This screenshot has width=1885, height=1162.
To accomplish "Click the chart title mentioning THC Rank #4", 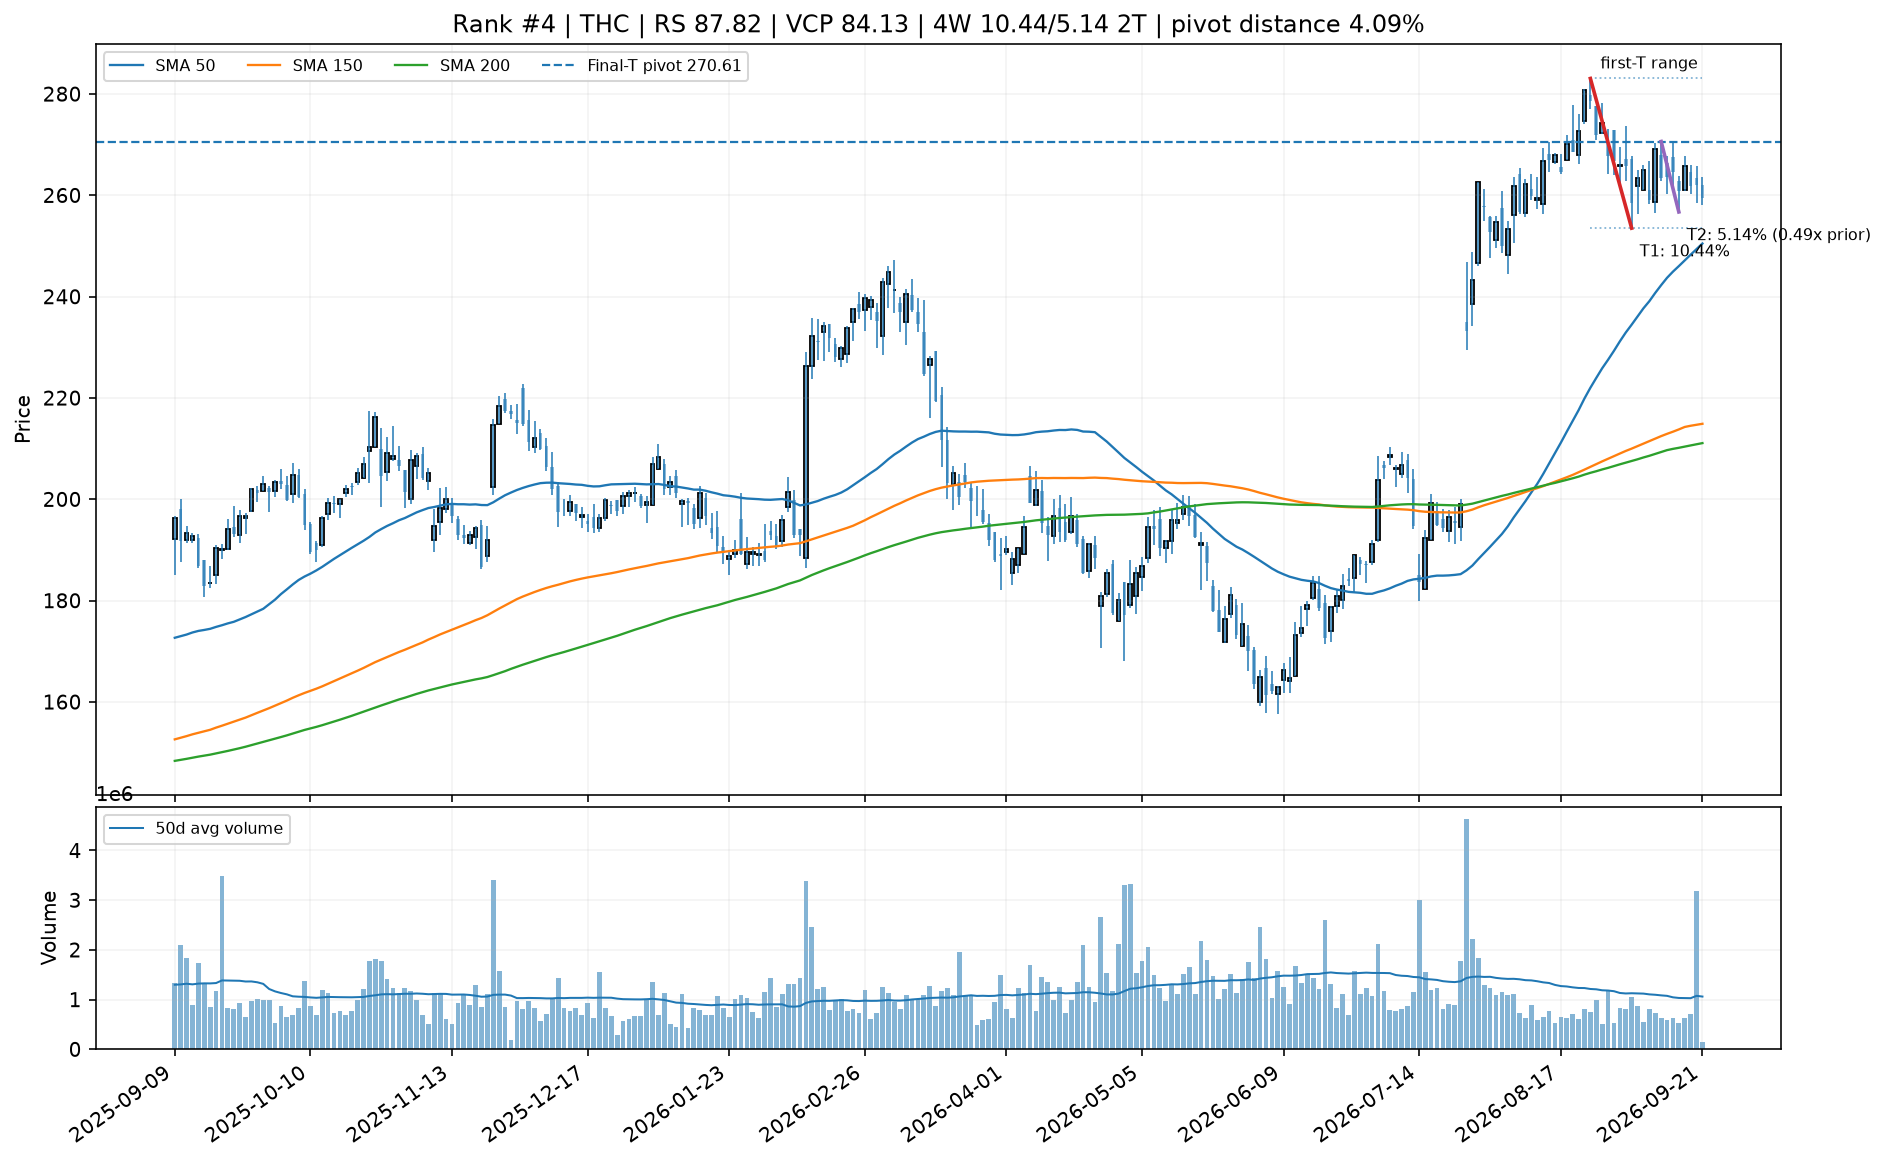I will [x=938, y=24].
